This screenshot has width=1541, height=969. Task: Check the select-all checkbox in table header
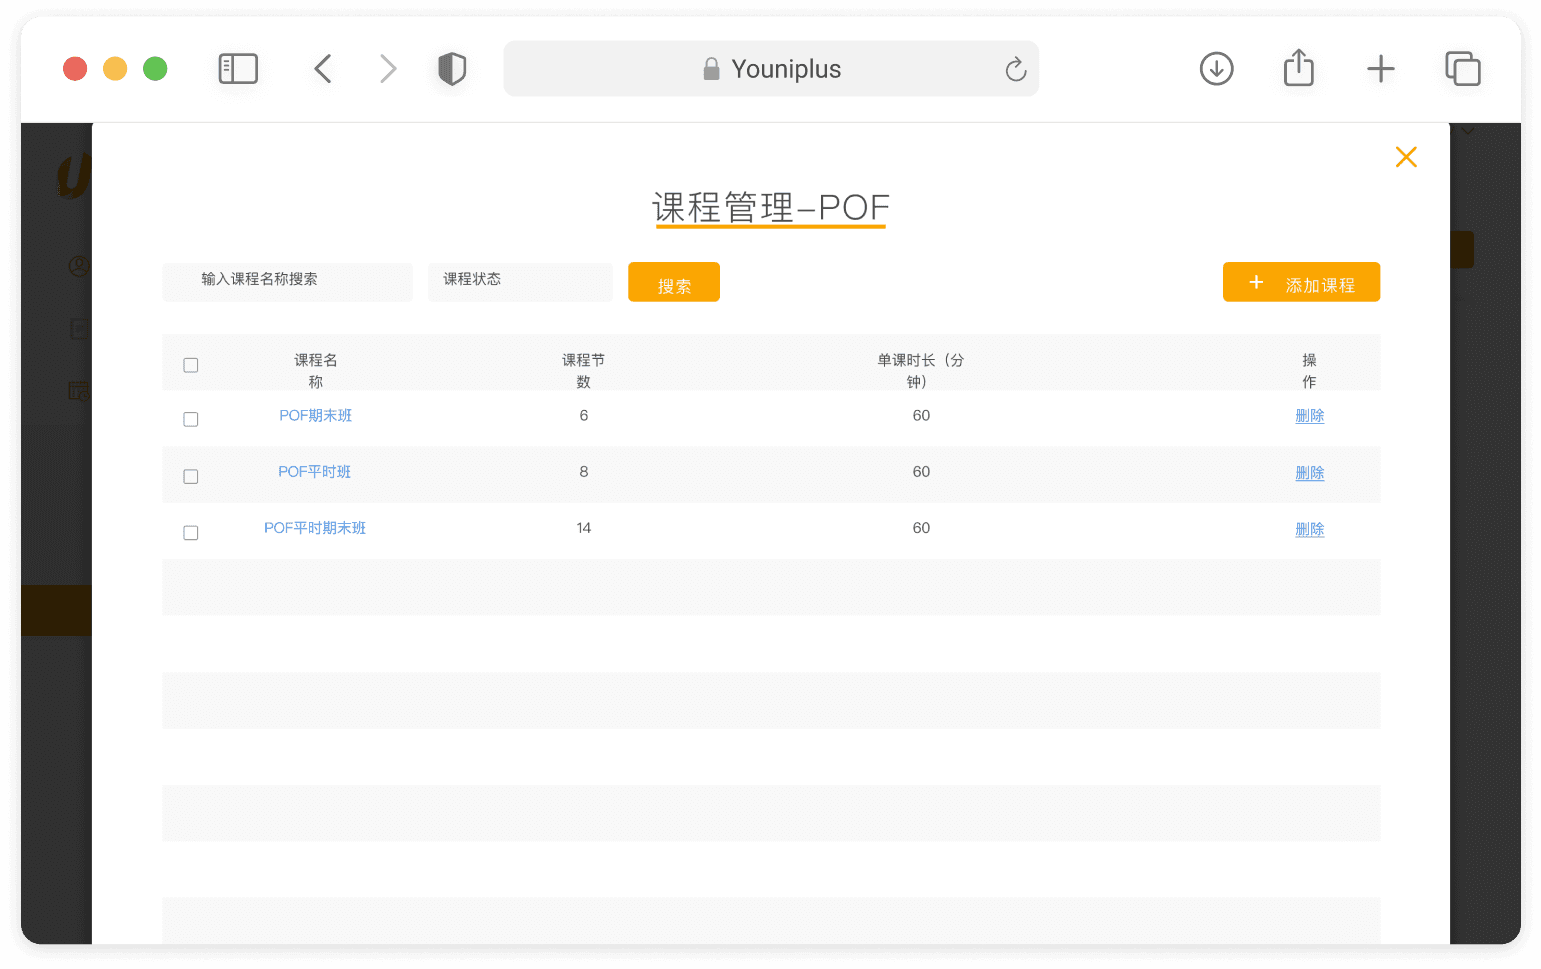click(x=191, y=365)
